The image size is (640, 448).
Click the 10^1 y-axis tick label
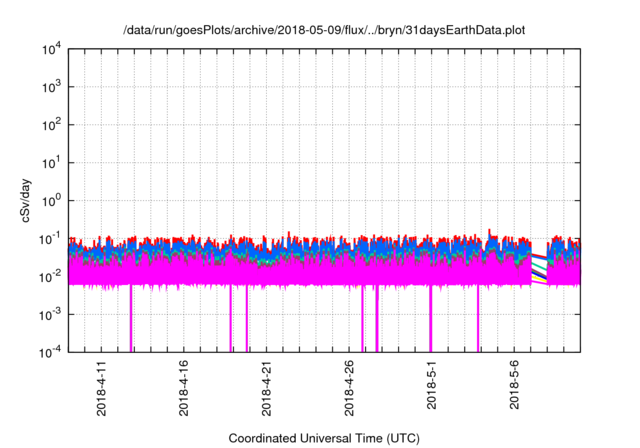point(51,163)
